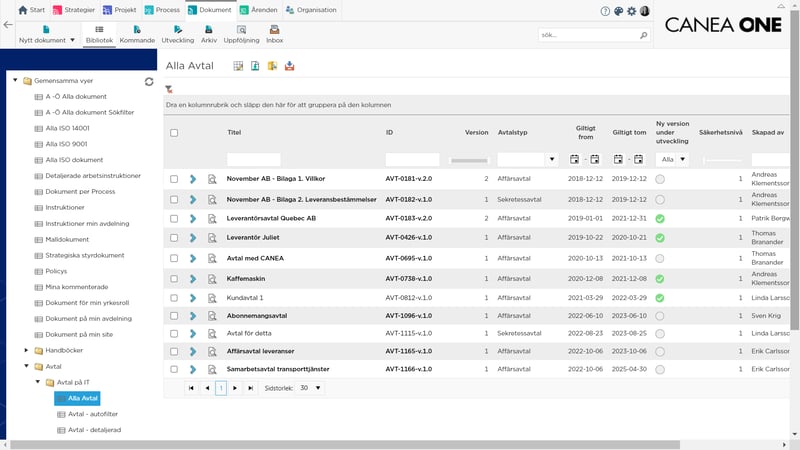The height and width of the screenshot is (450, 800).
Task: Select the Avtal - autofilter view
Action: tap(93, 414)
